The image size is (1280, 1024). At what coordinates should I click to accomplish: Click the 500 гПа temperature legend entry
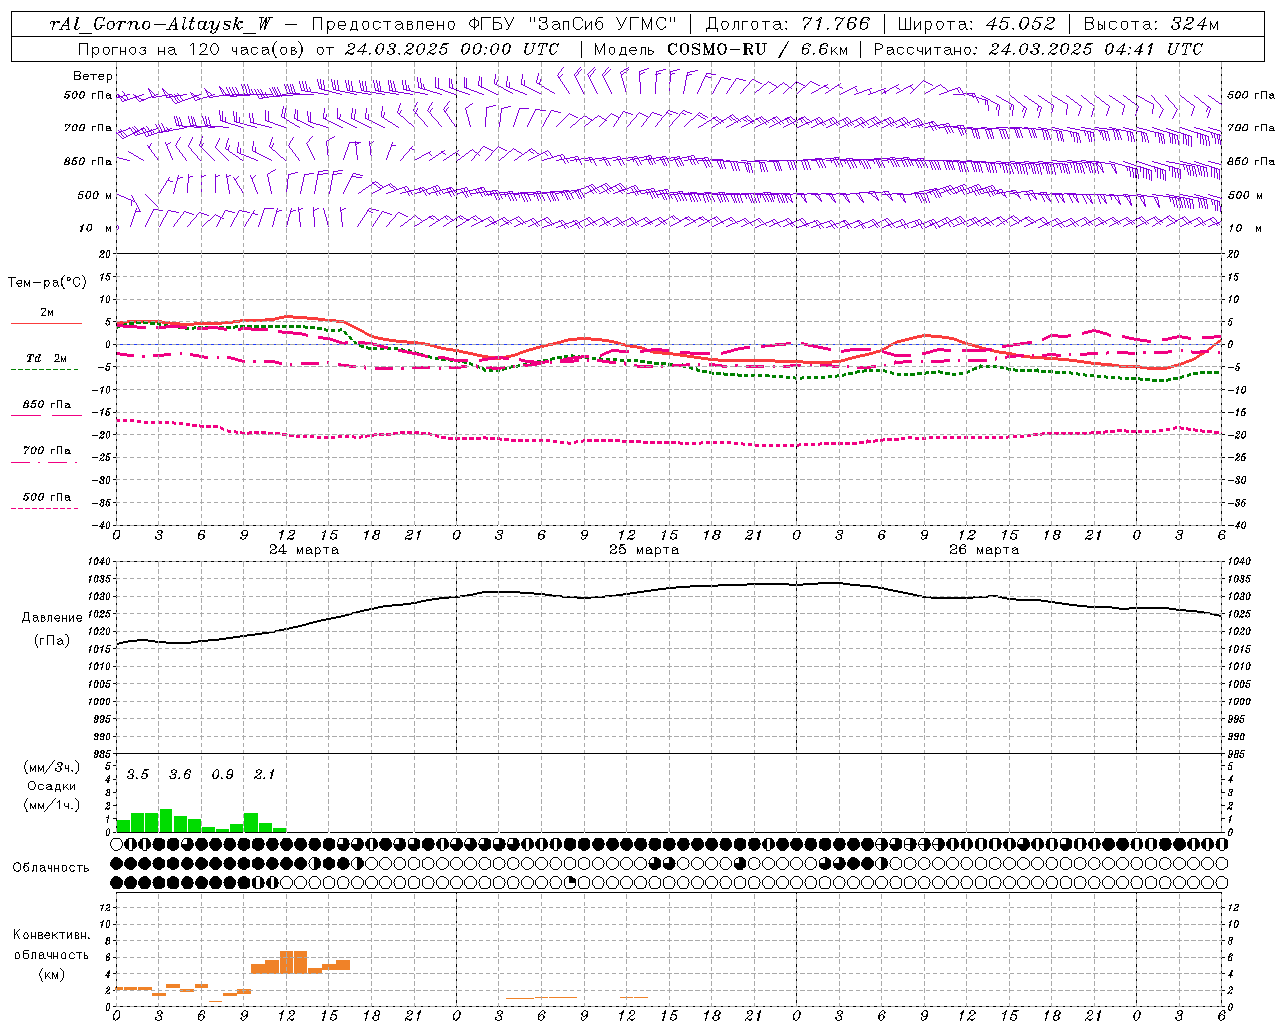47,497
